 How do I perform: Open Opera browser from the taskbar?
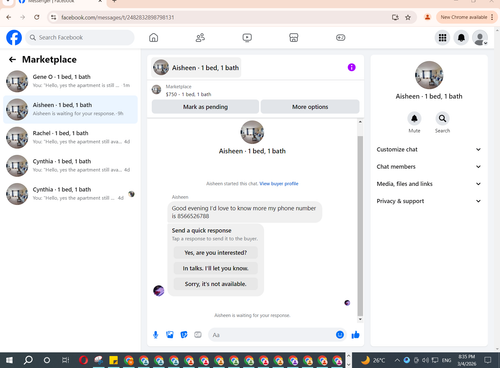pos(84,360)
